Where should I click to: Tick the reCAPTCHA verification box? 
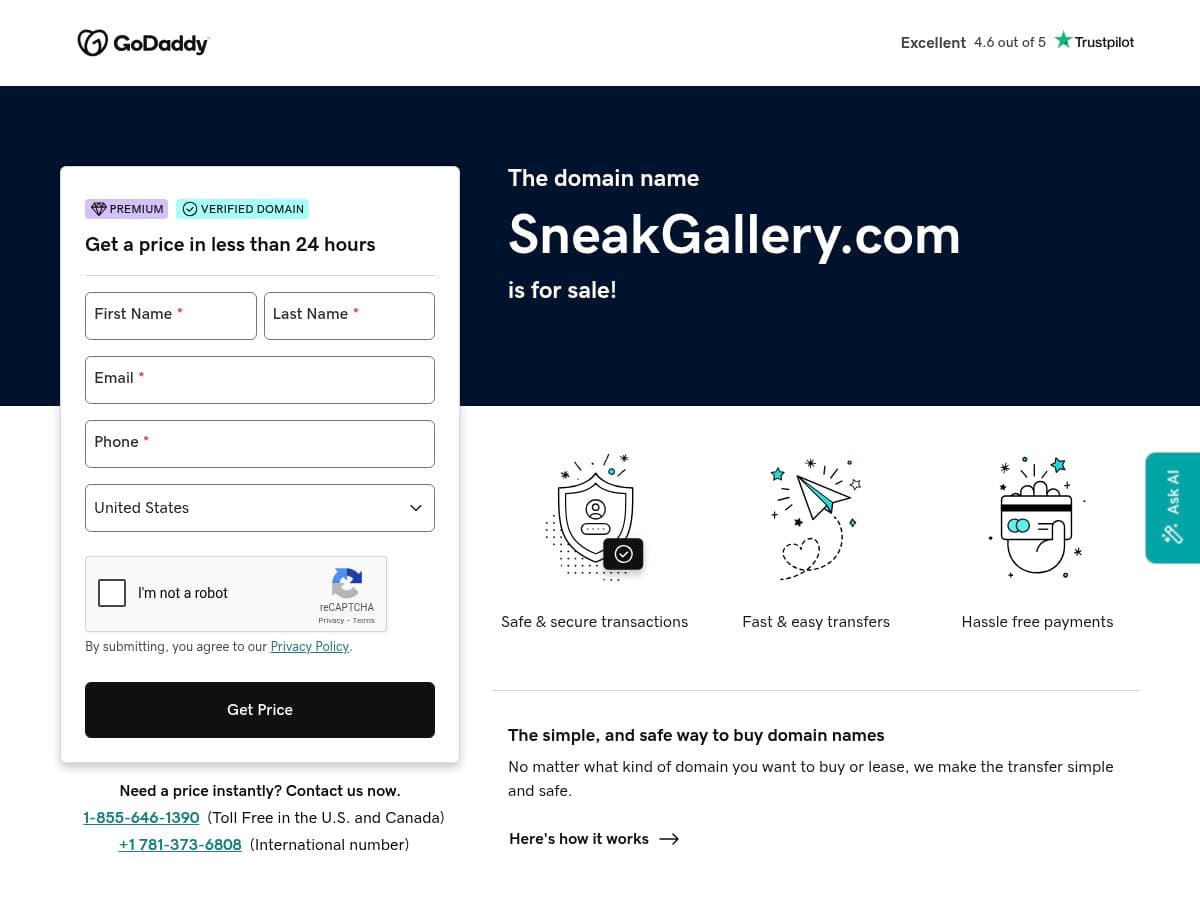tap(112, 593)
